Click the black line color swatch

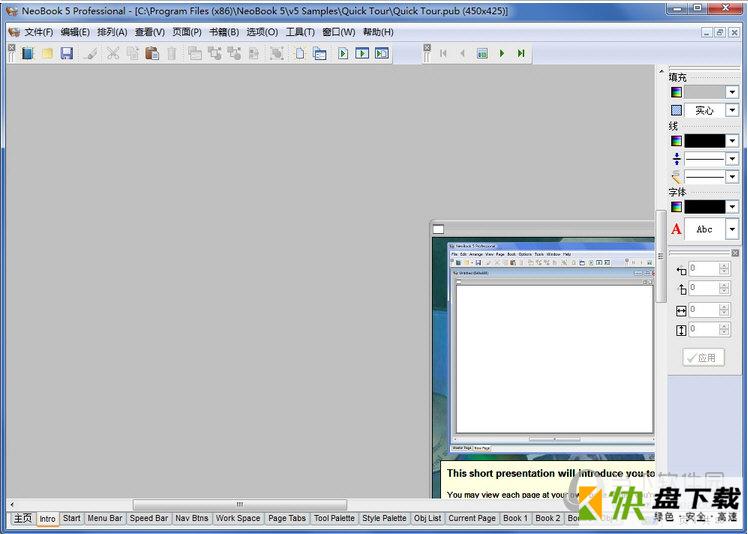coord(705,141)
